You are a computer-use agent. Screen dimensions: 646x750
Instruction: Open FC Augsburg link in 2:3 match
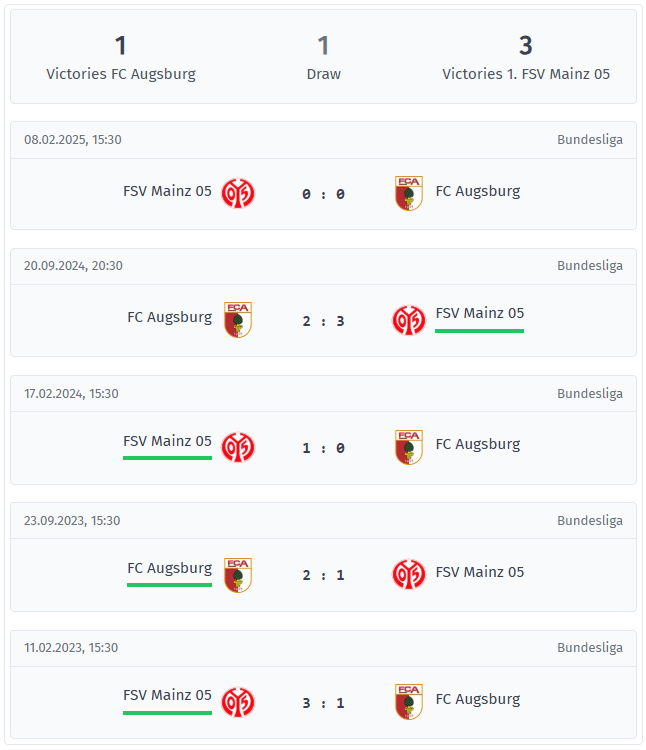coord(169,317)
